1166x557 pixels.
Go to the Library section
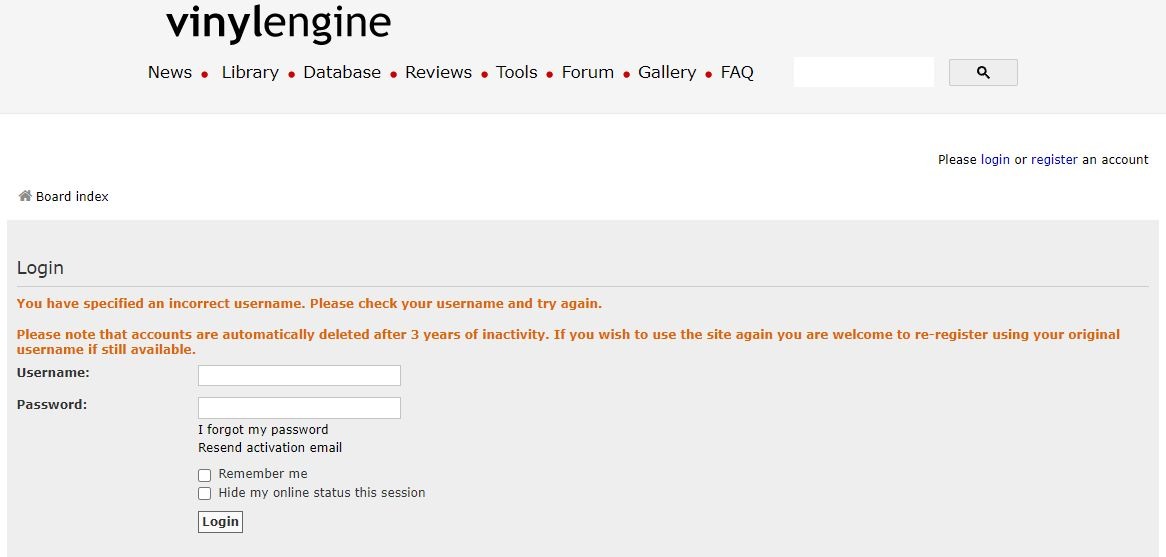250,72
